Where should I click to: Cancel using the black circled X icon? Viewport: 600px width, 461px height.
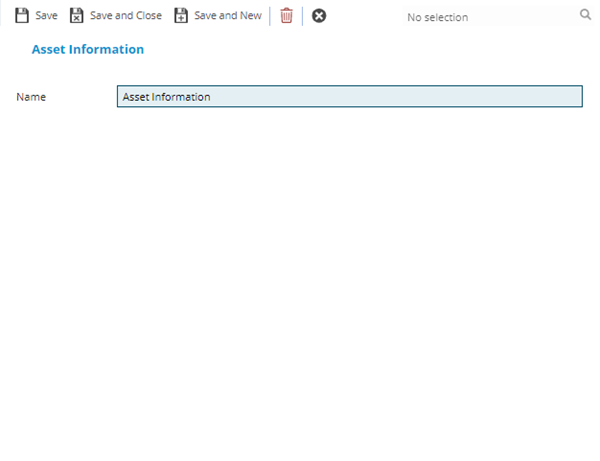coord(319,16)
